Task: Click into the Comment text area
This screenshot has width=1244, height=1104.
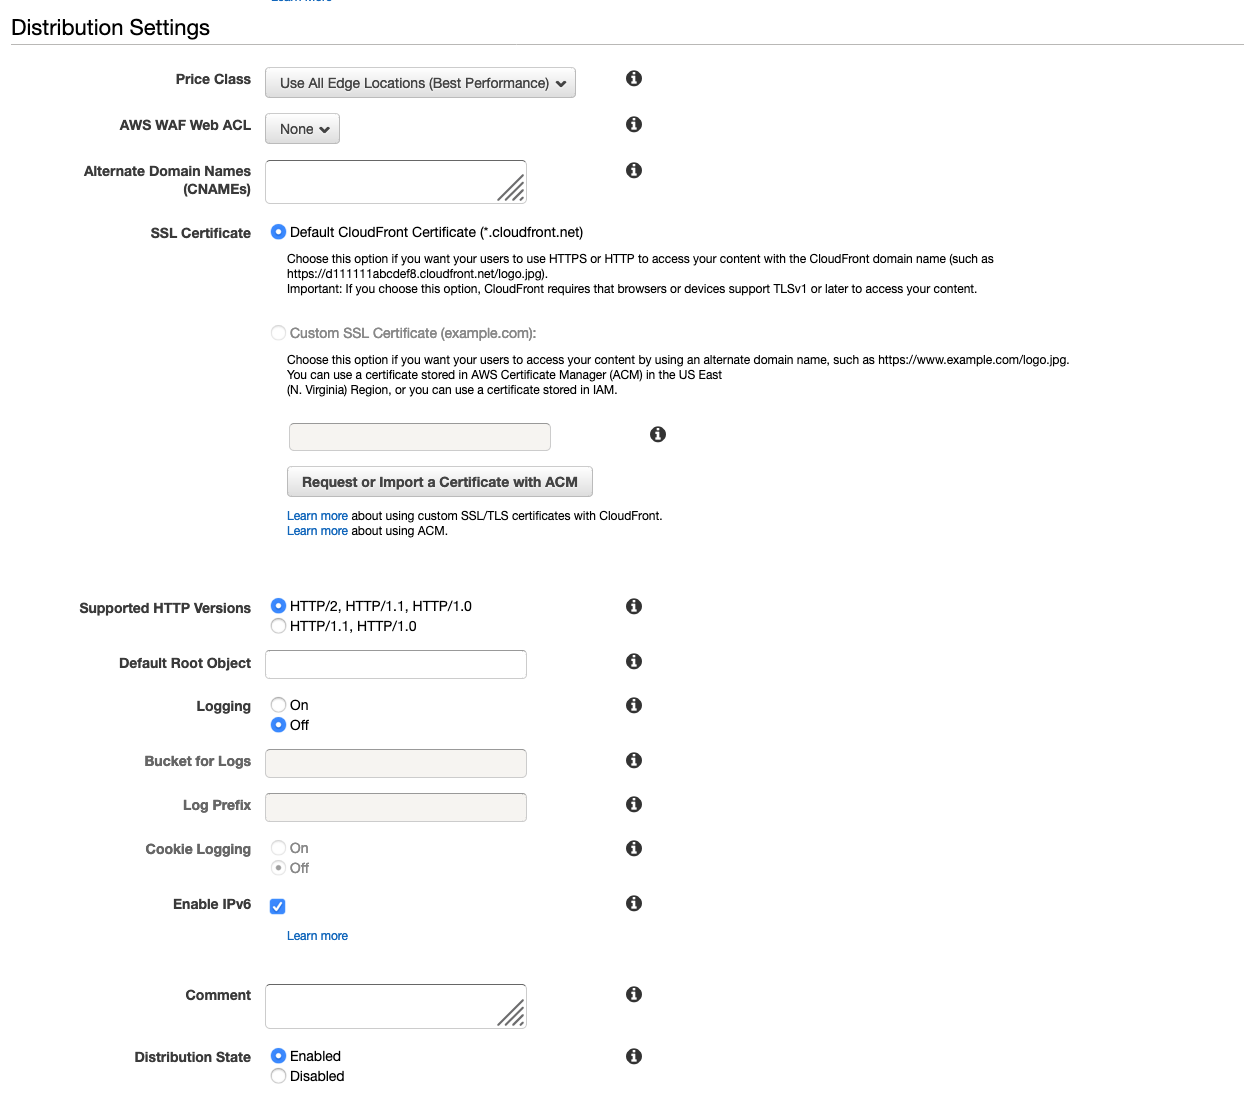Action: 395,1006
